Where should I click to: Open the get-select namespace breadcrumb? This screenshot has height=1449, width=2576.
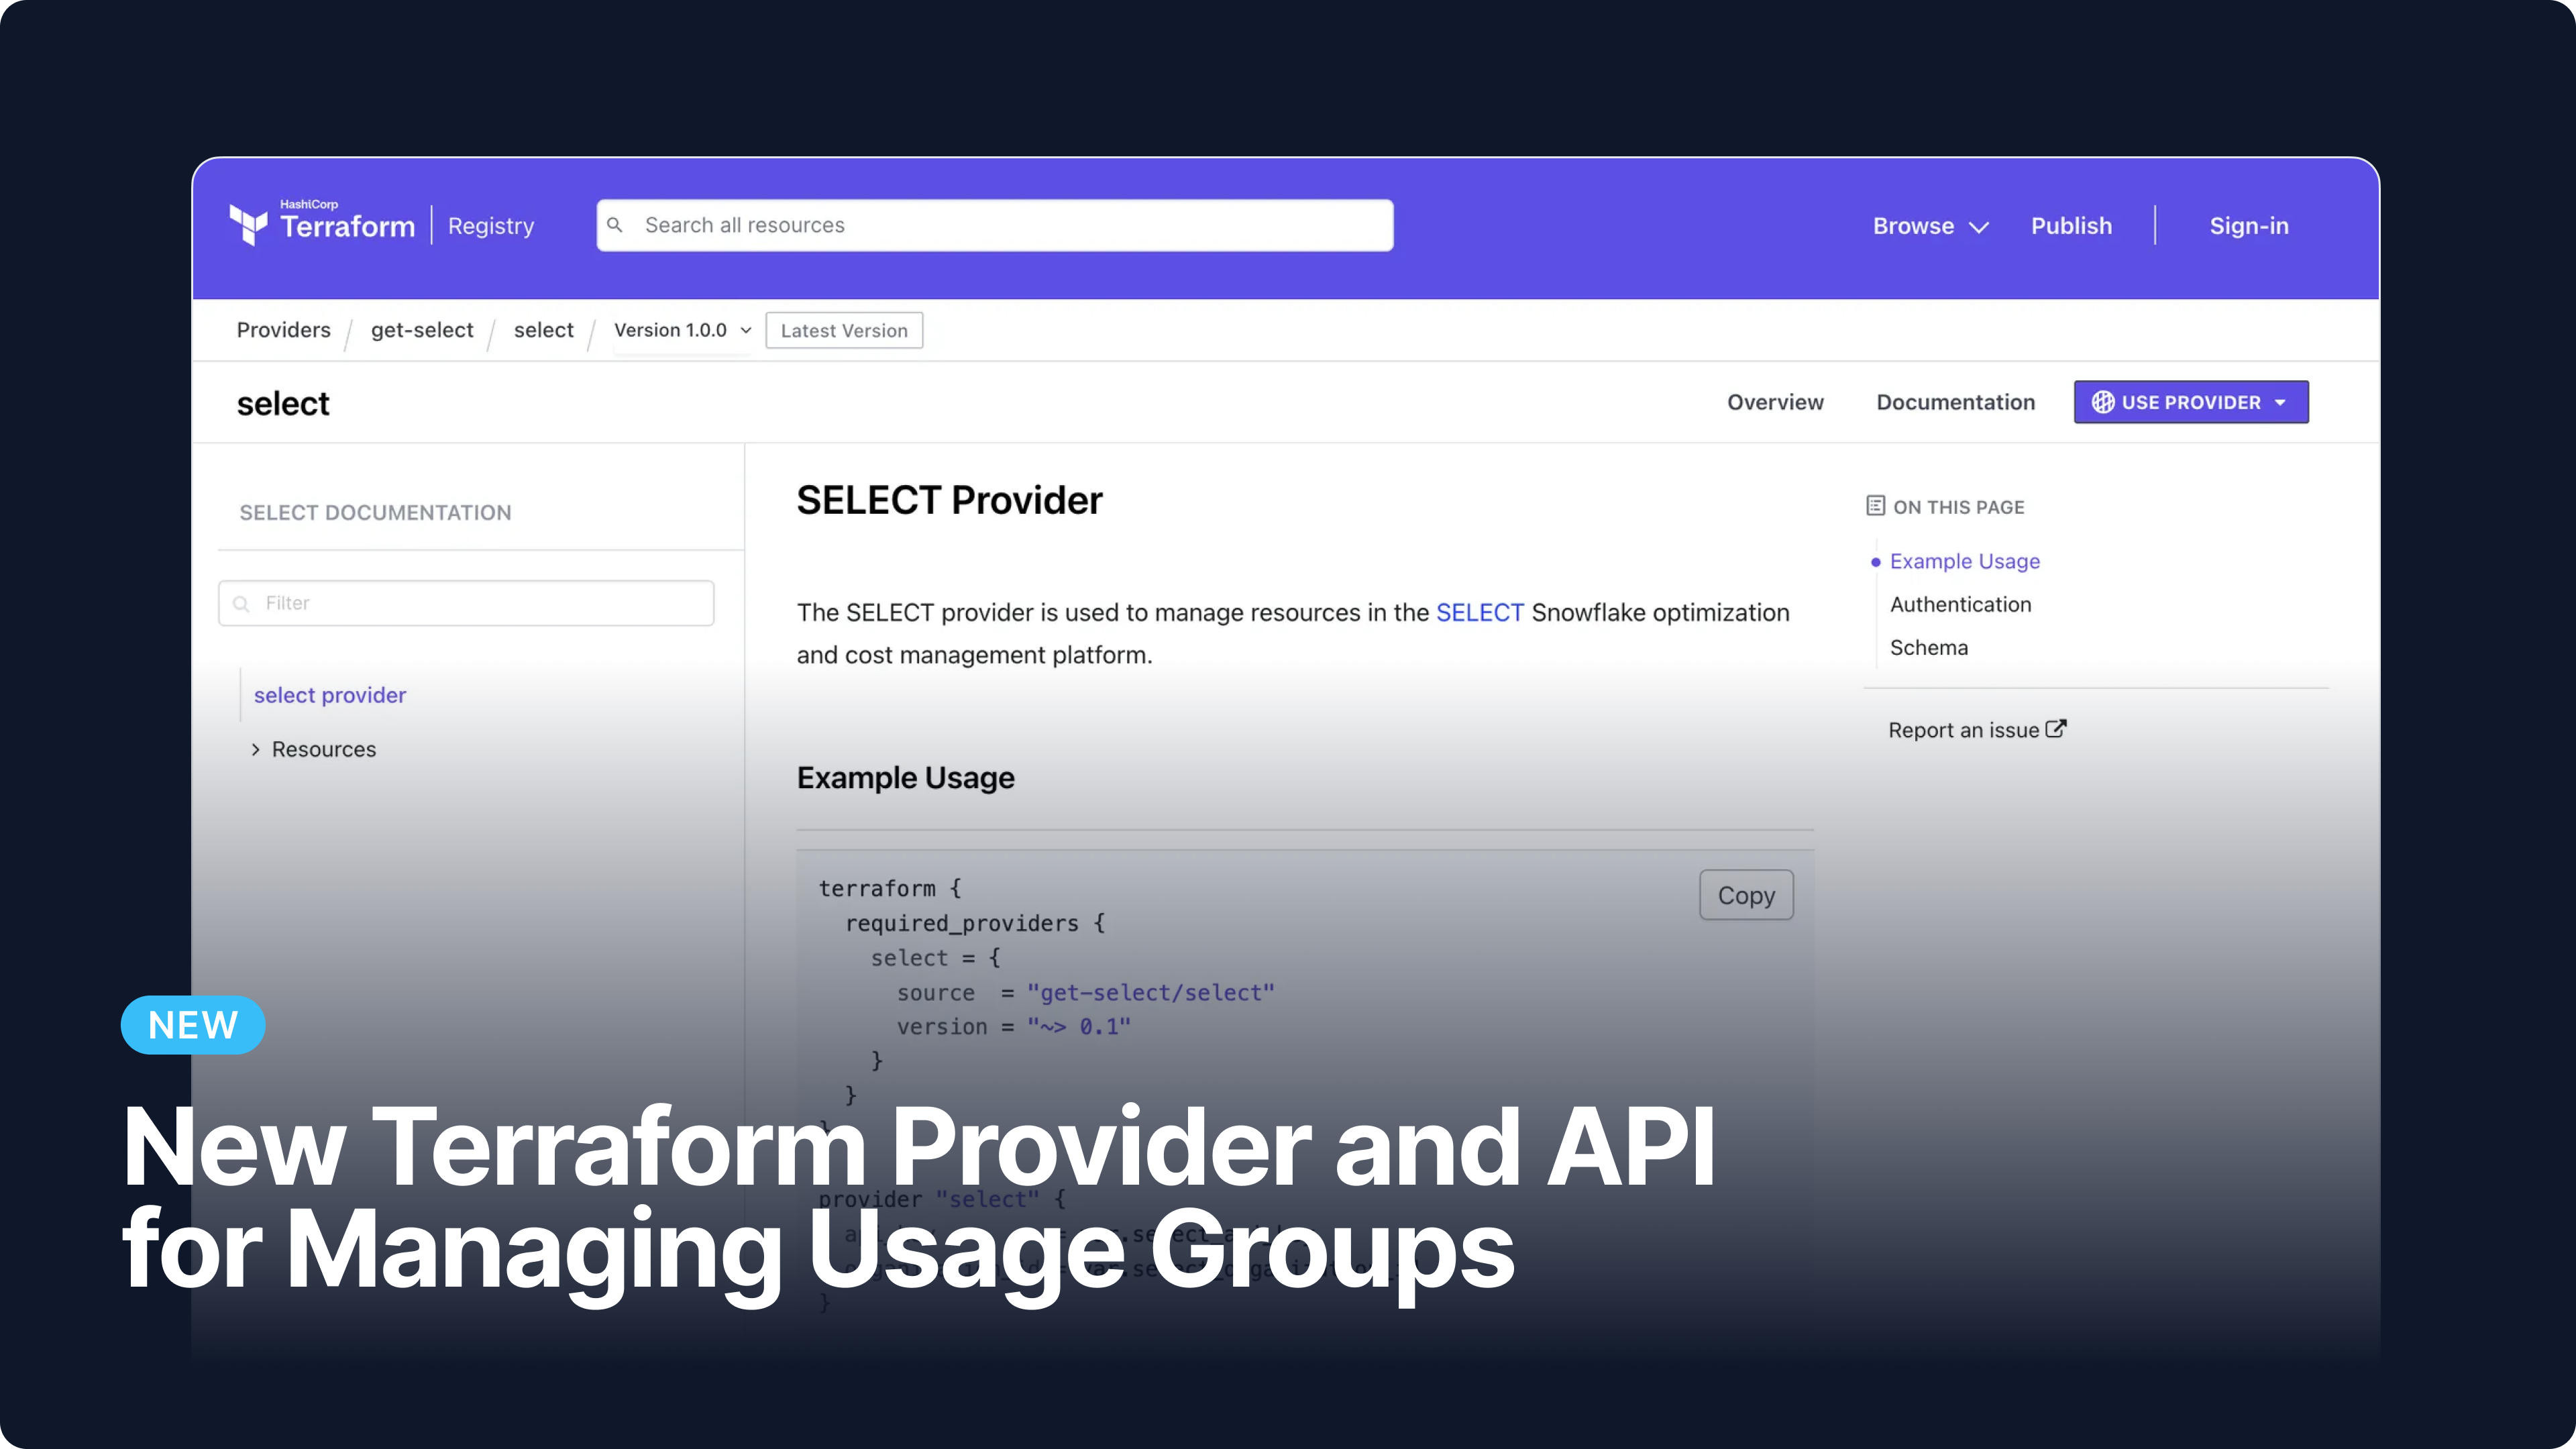[422, 330]
